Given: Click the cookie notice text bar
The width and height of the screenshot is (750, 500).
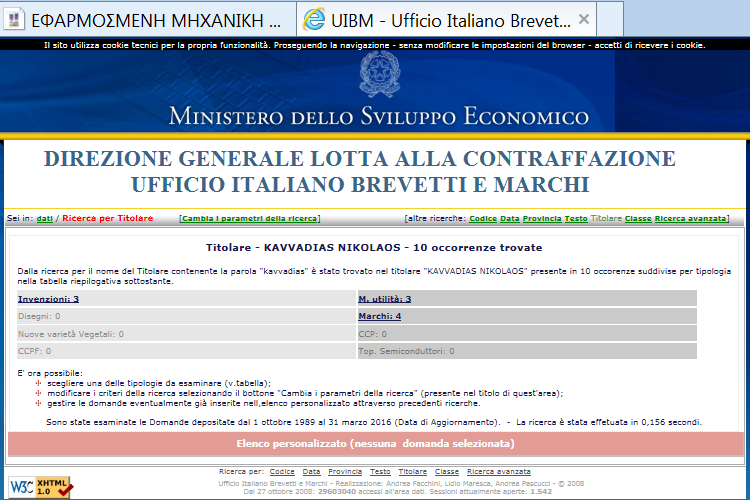Looking at the screenshot, I should pyautogui.click(x=375, y=45).
